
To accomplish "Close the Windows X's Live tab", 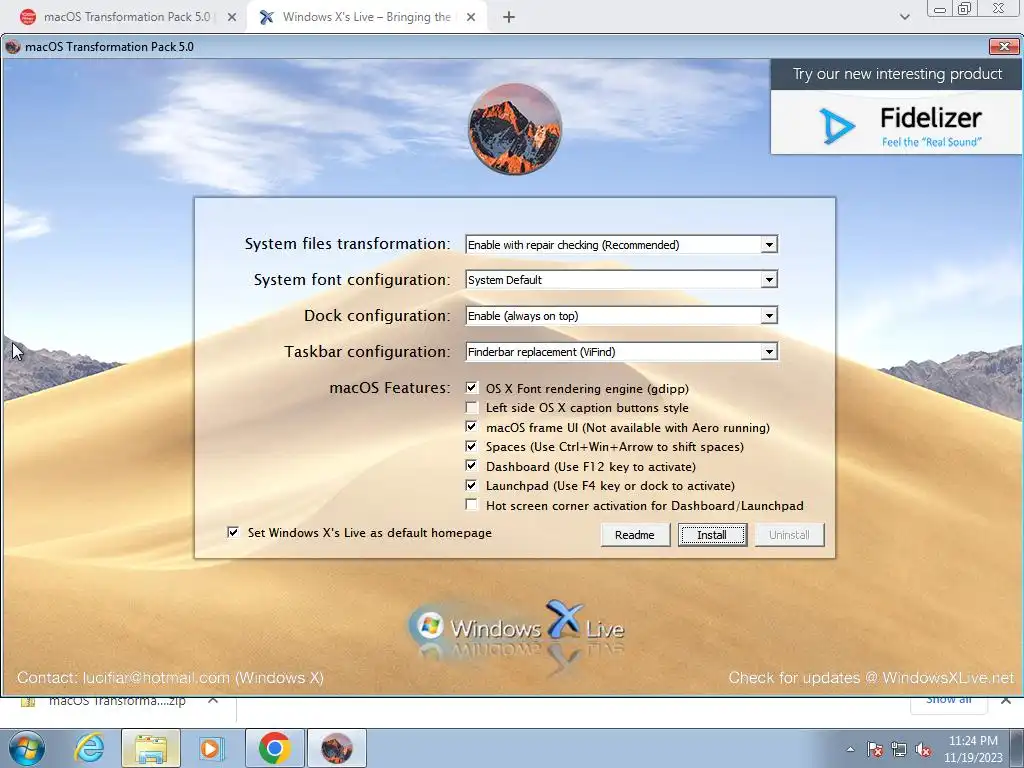I will (471, 17).
